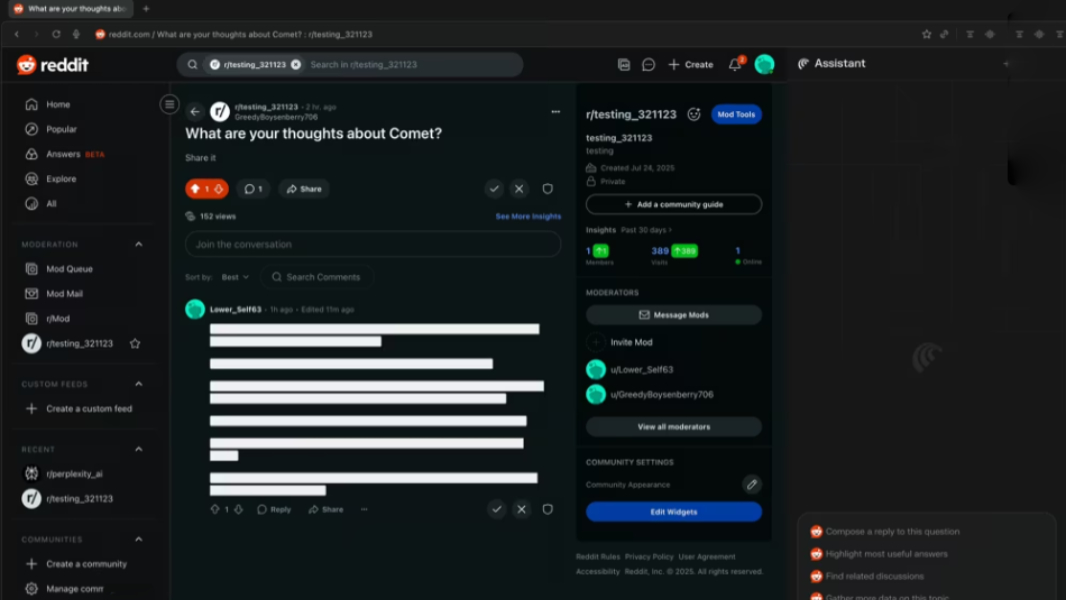Open comment mod shield actions

coord(547,509)
